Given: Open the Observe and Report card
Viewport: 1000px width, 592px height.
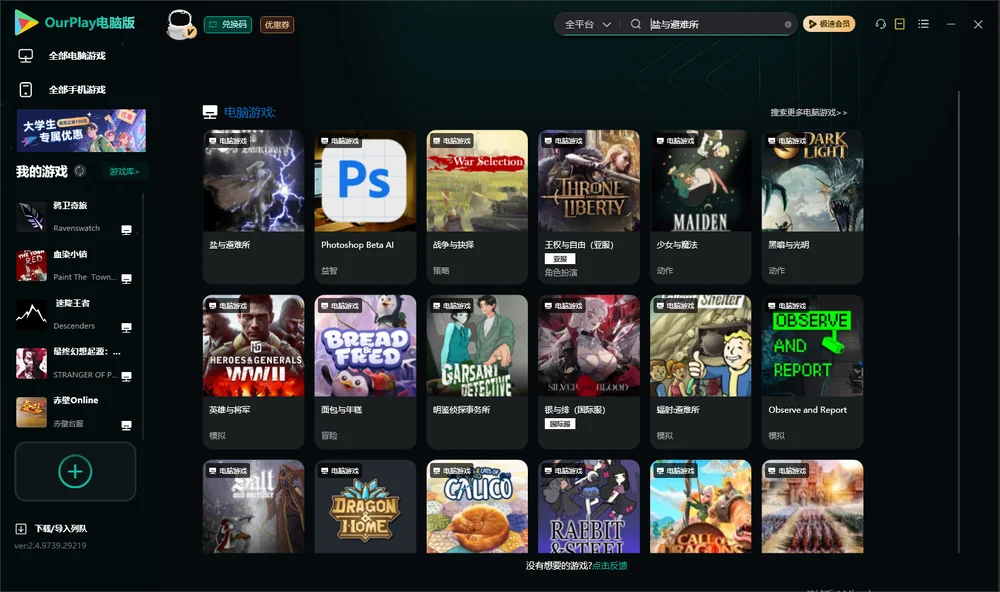Looking at the screenshot, I should [812, 371].
